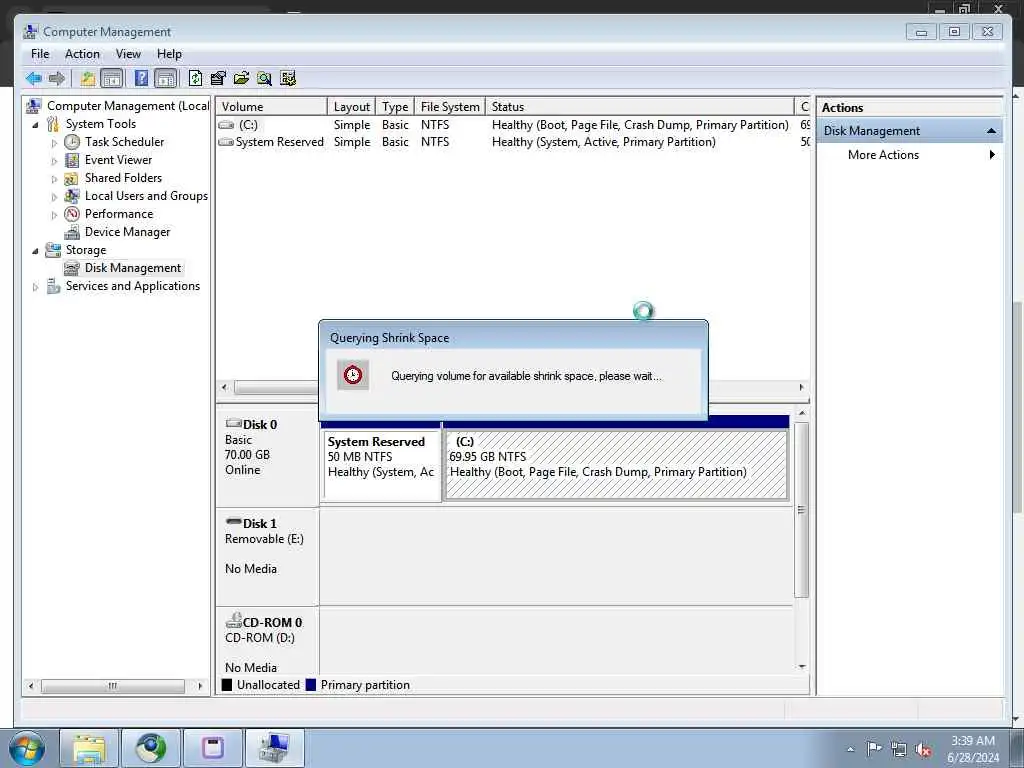
Task: Toggle Show/Hide Console Tree toolbar icon
Action: (112, 79)
